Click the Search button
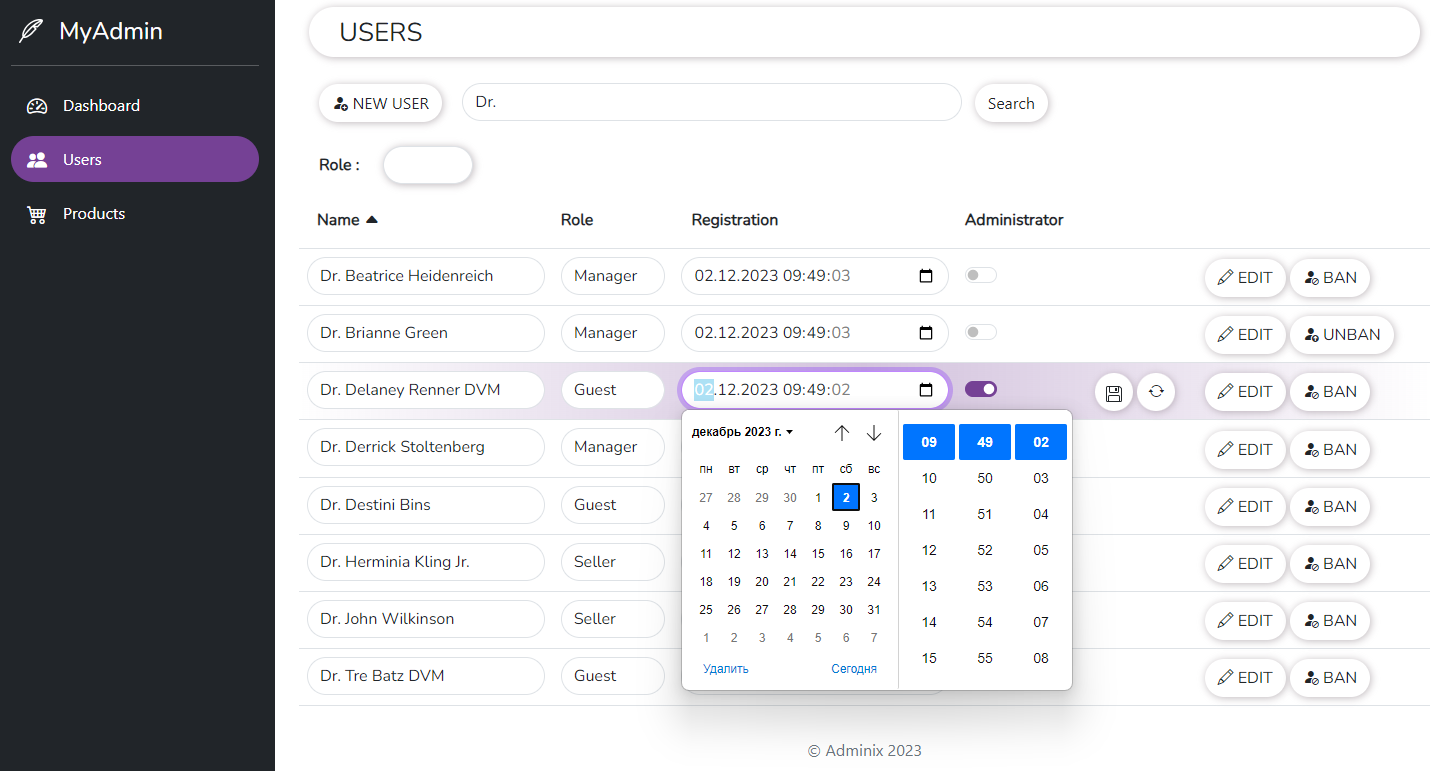 [1011, 103]
